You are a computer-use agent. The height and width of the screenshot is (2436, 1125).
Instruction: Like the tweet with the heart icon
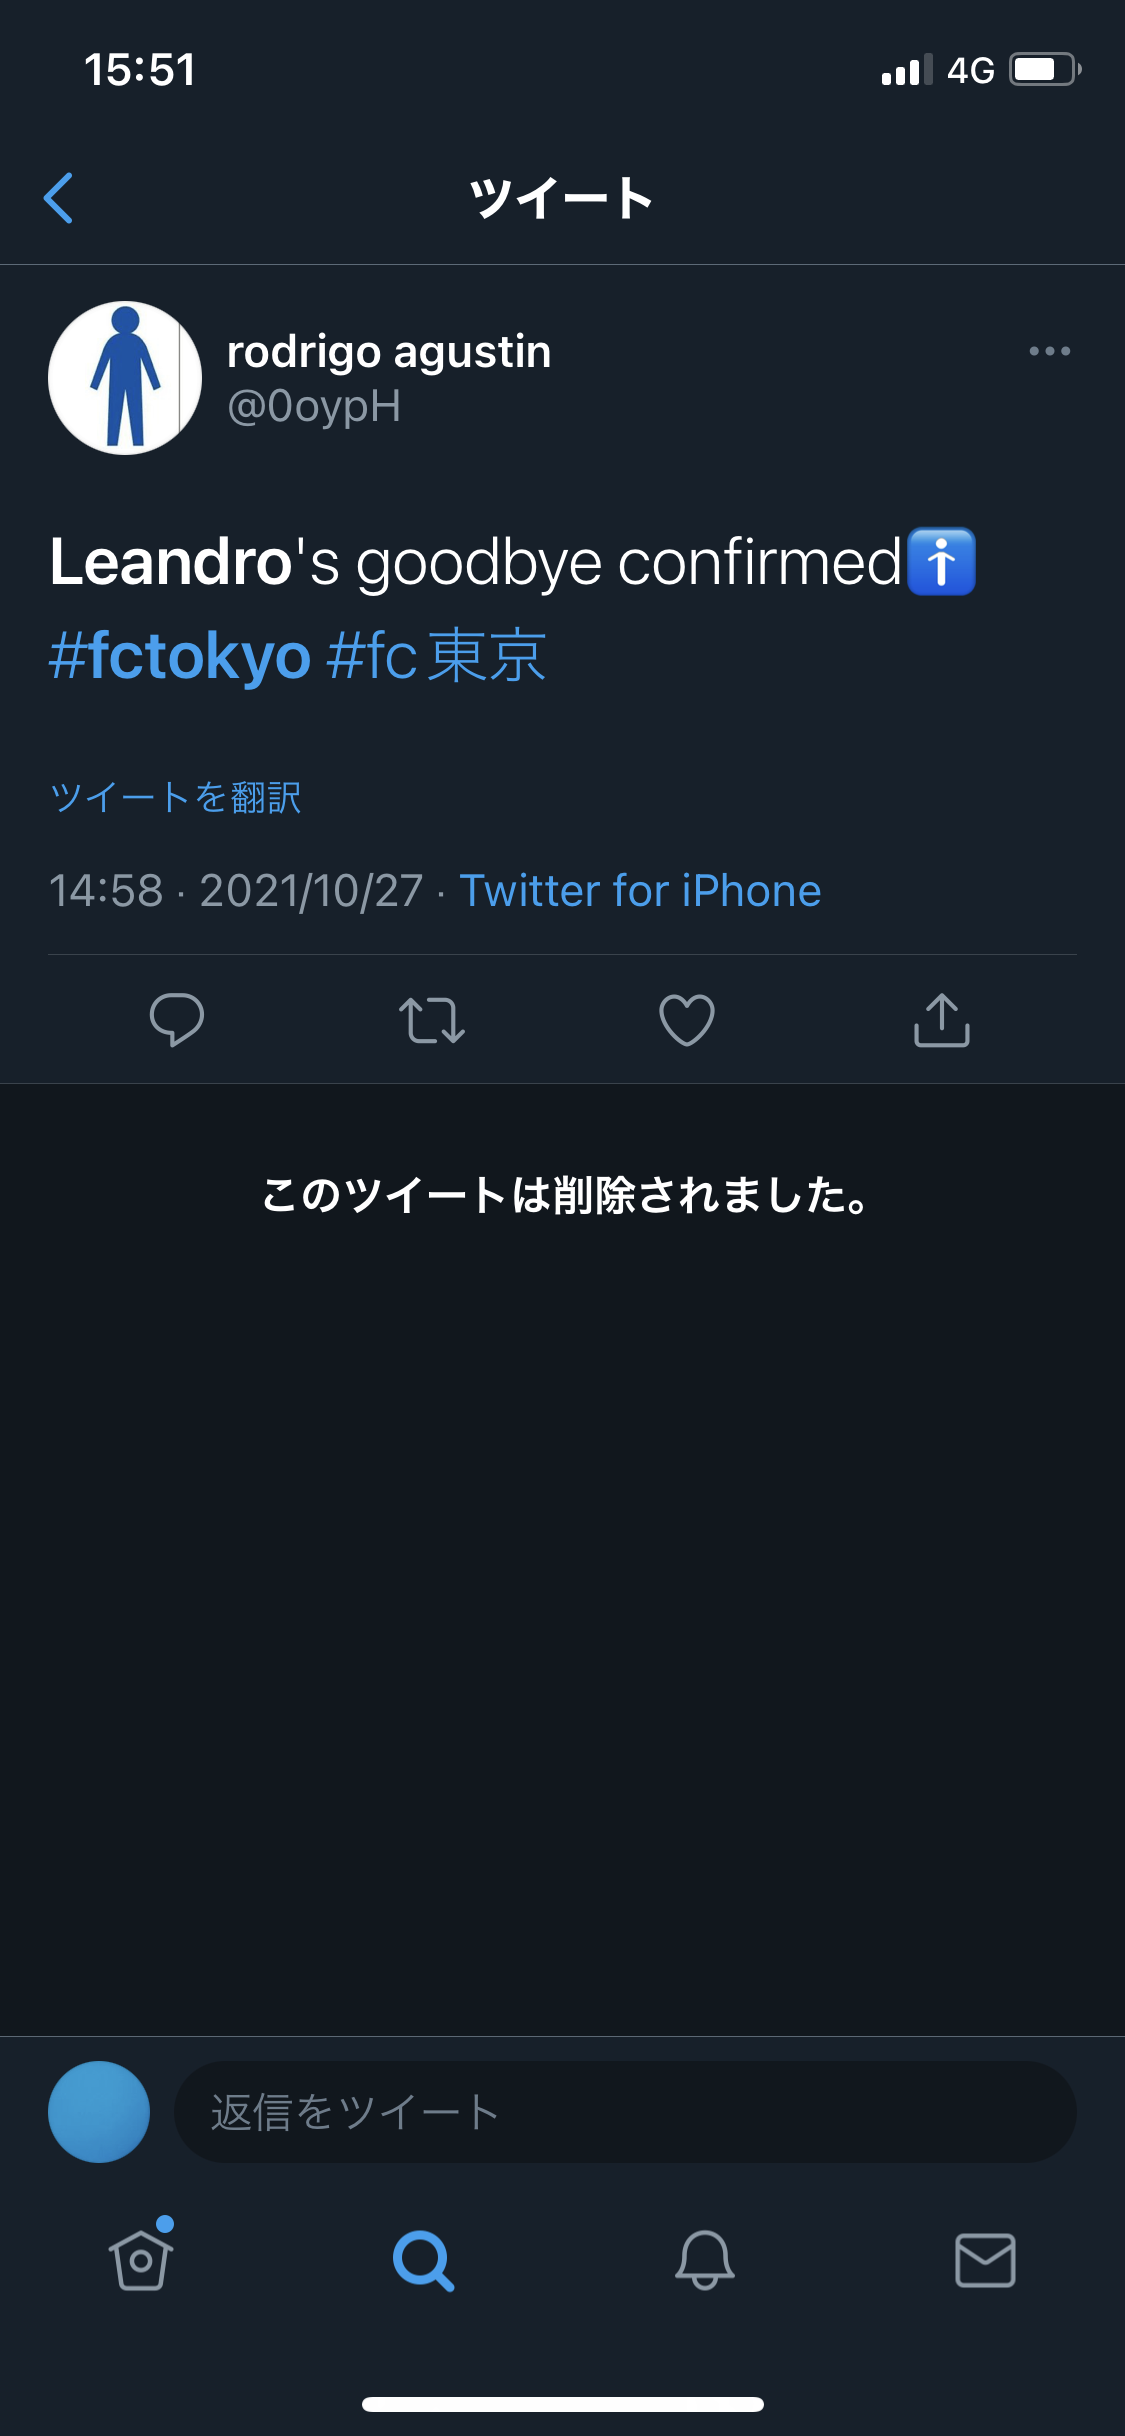coord(687,1020)
